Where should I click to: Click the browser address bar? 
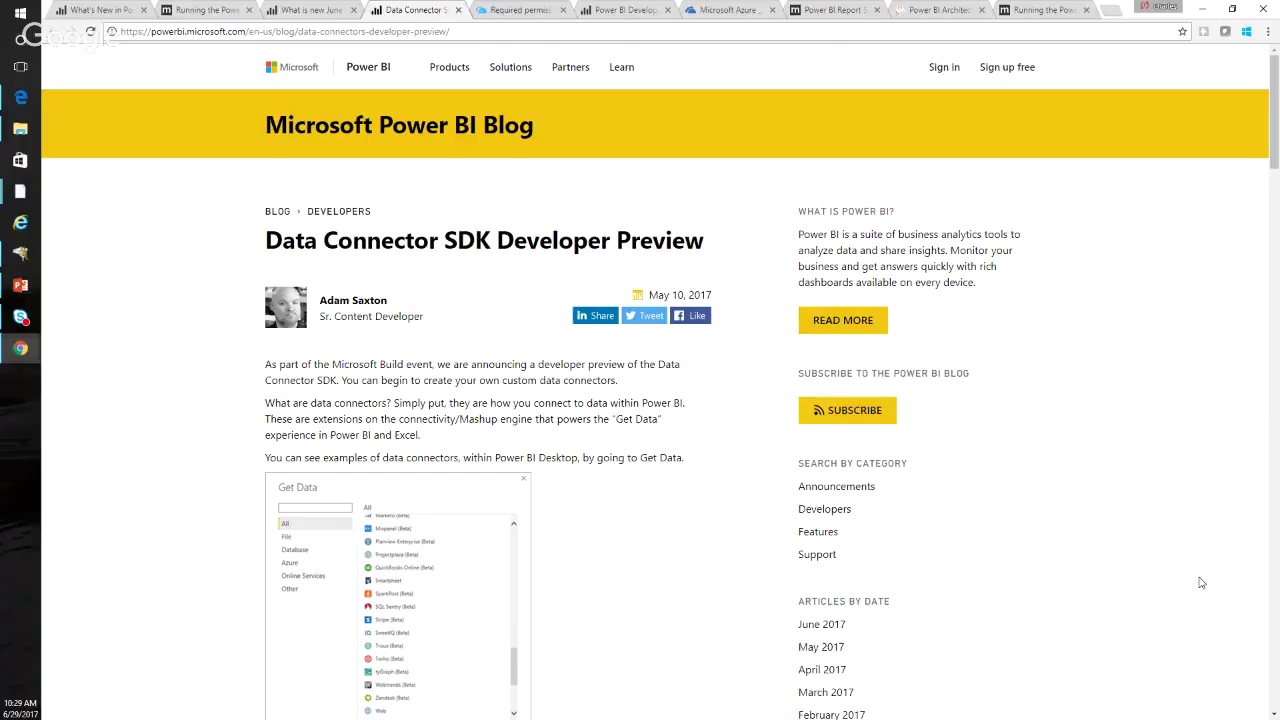click(640, 32)
